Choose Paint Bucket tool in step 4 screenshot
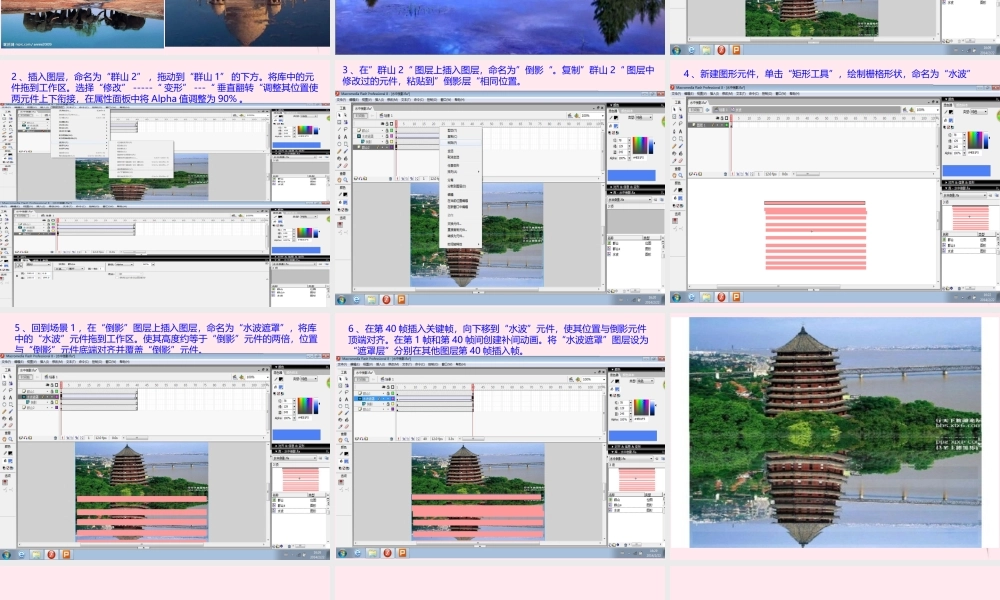 [681, 154]
